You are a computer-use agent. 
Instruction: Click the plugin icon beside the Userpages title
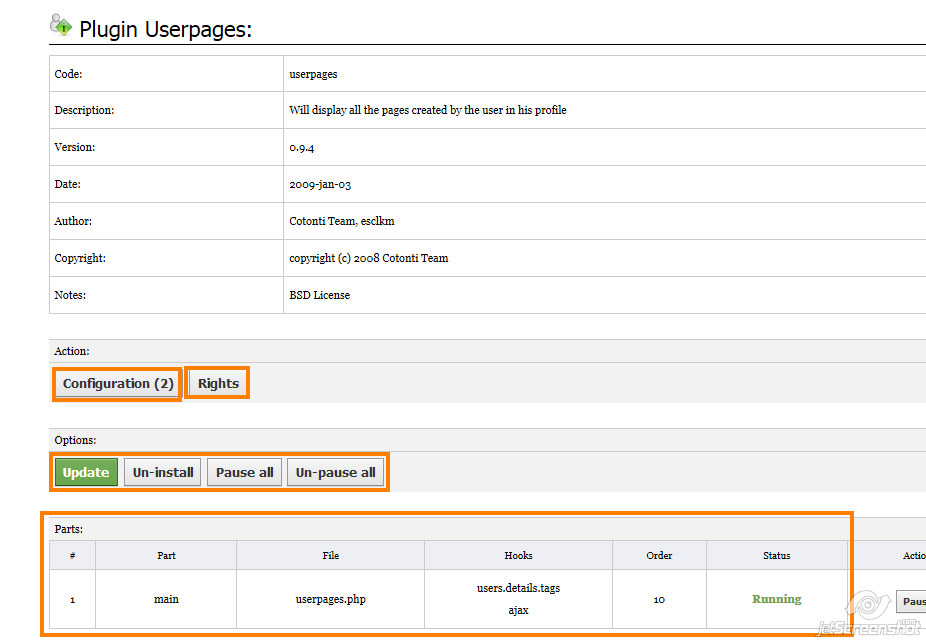(61, 26)
